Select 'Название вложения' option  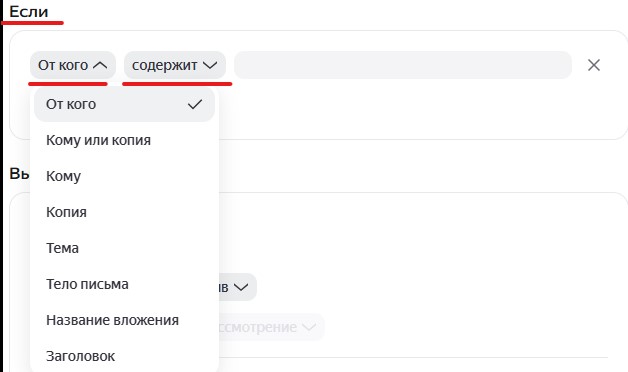point(125,320)
